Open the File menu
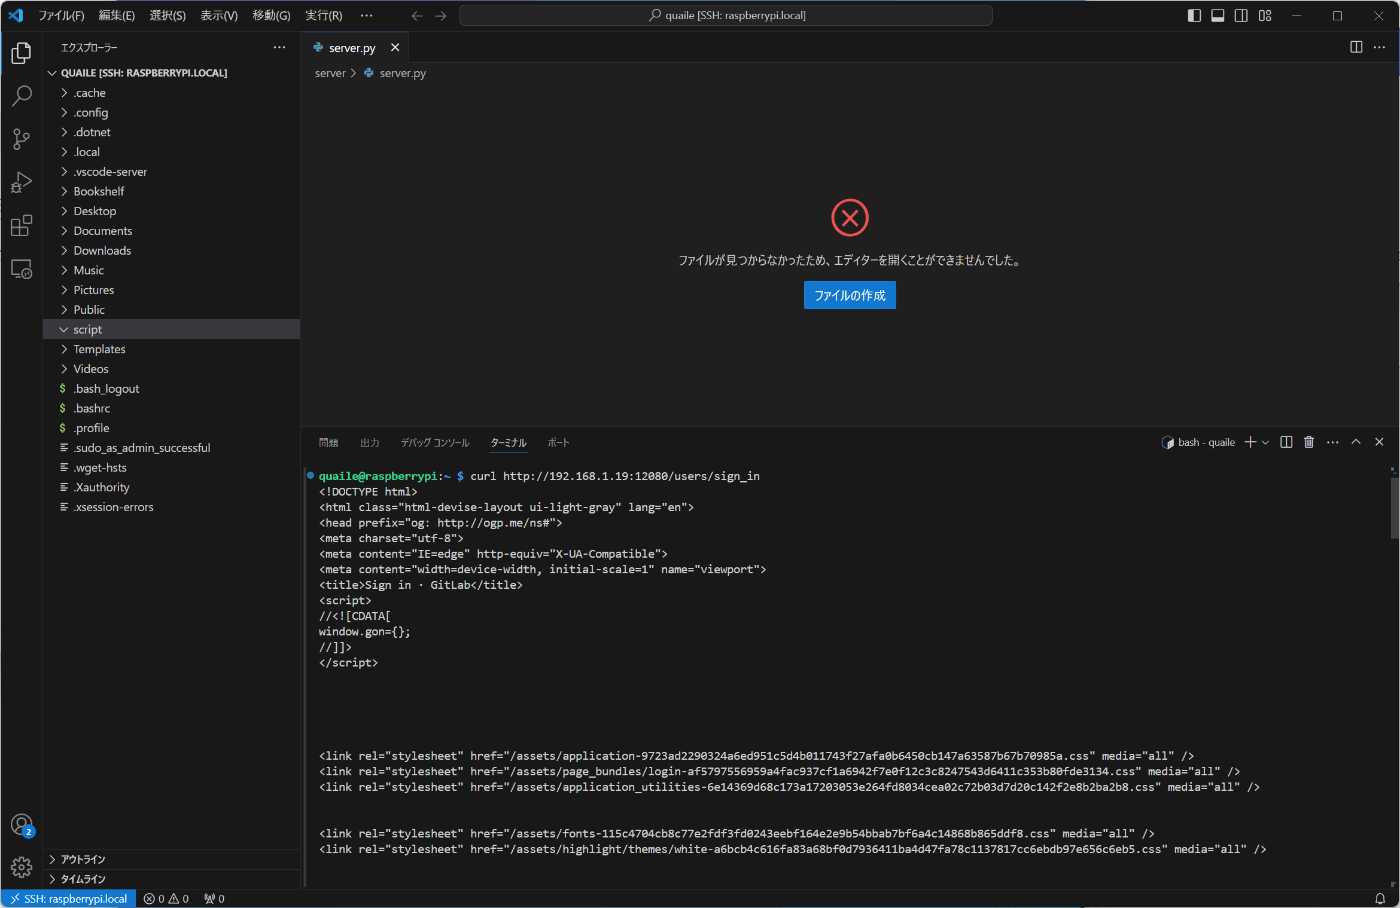Screen dimensions: 1400x908 61,16
